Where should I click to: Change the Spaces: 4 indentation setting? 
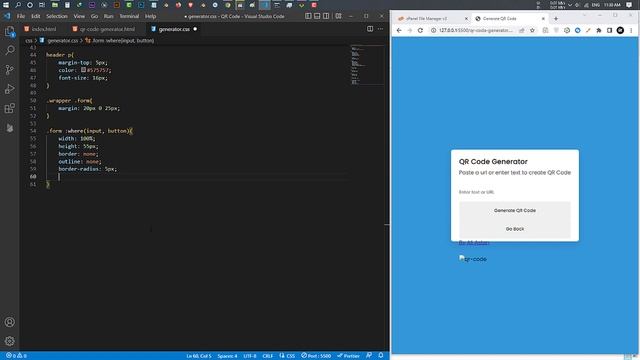pyautogui.click(x=227, y=356)
